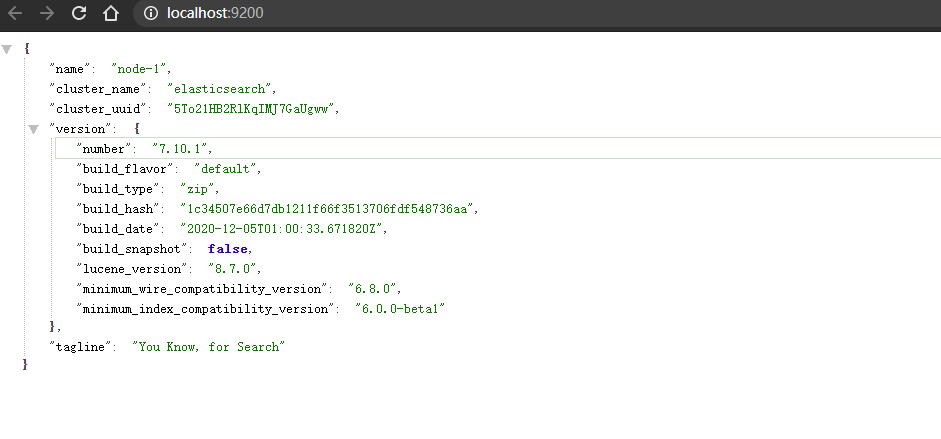Collapse the root JSON object triangle

coord(7,49)
